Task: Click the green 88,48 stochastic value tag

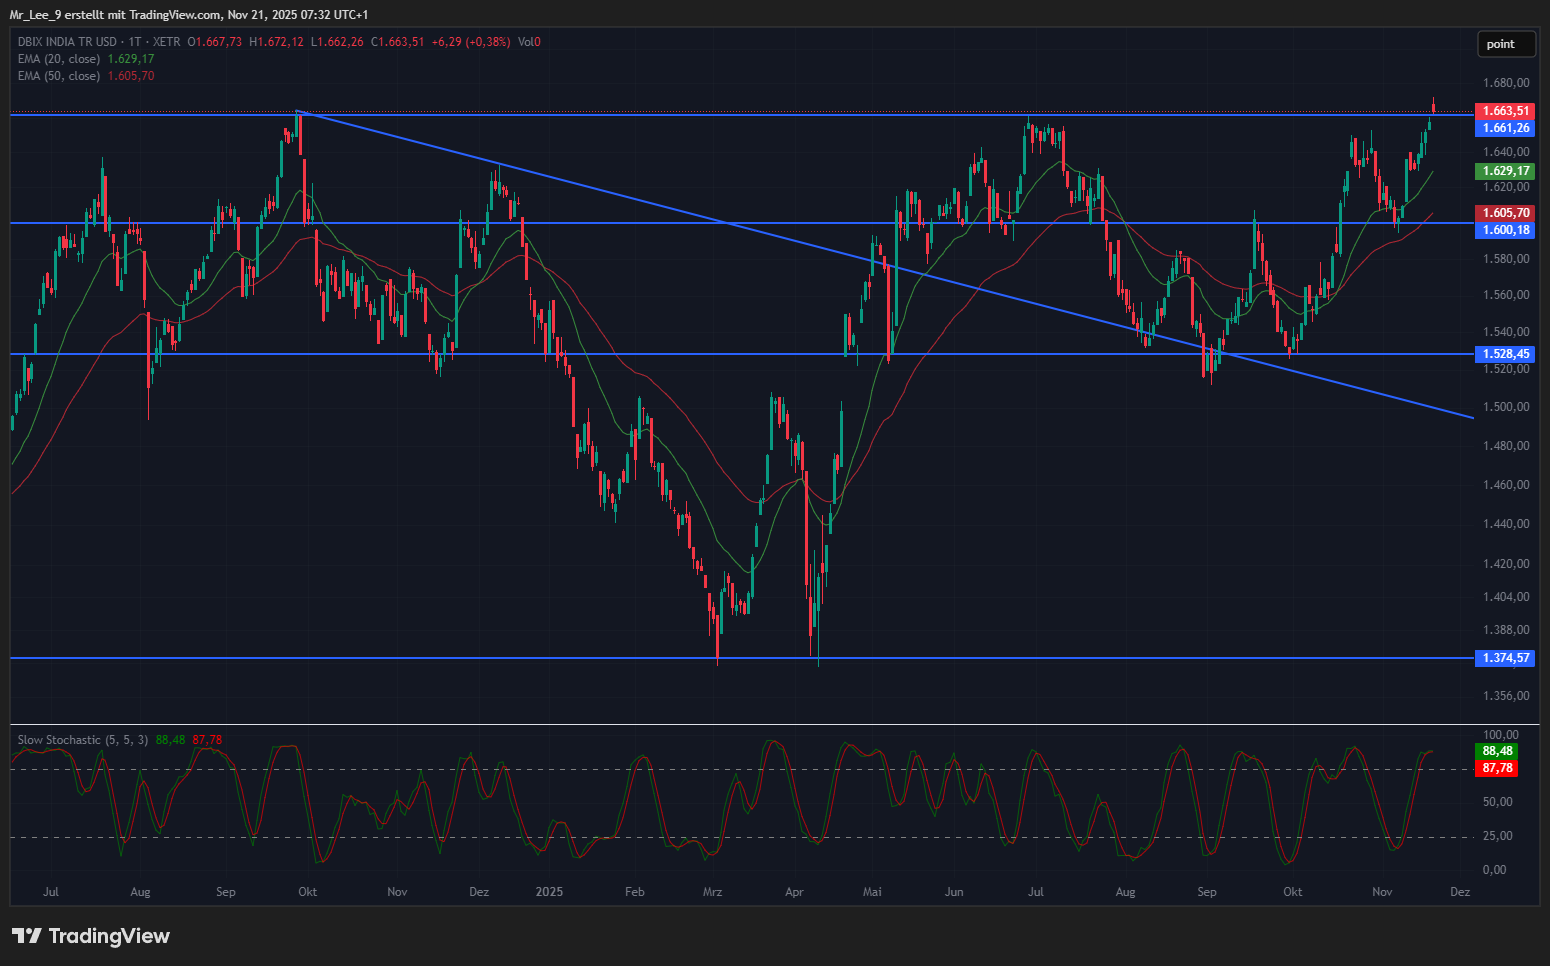Action: (x=1497, y=751)
